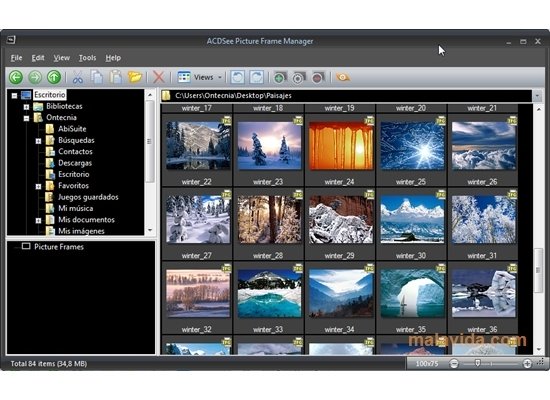
Task: Collapse the Ontecnia node
Action: [x=26, y=118]
